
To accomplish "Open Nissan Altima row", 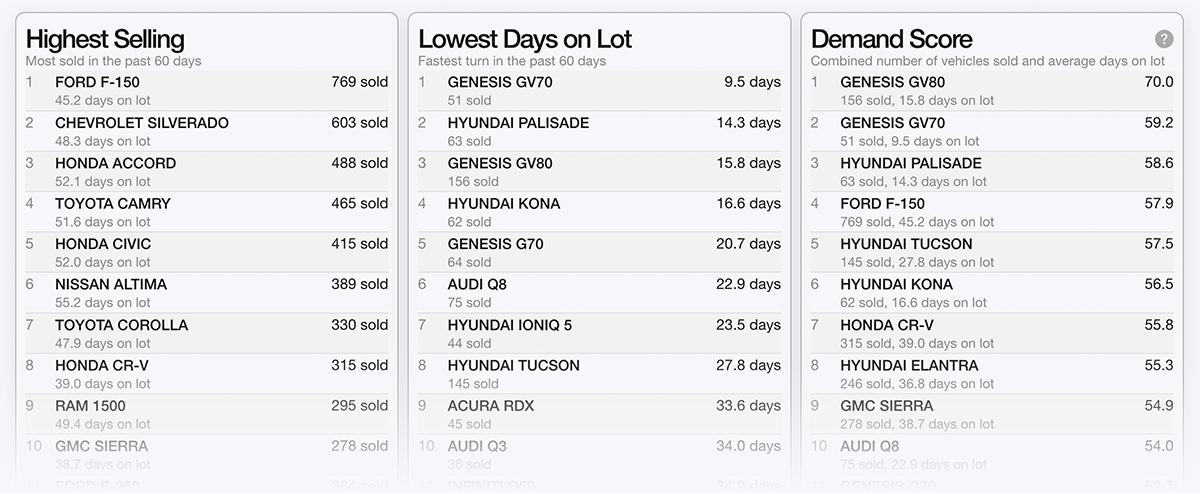I will [x=111, y=285].
